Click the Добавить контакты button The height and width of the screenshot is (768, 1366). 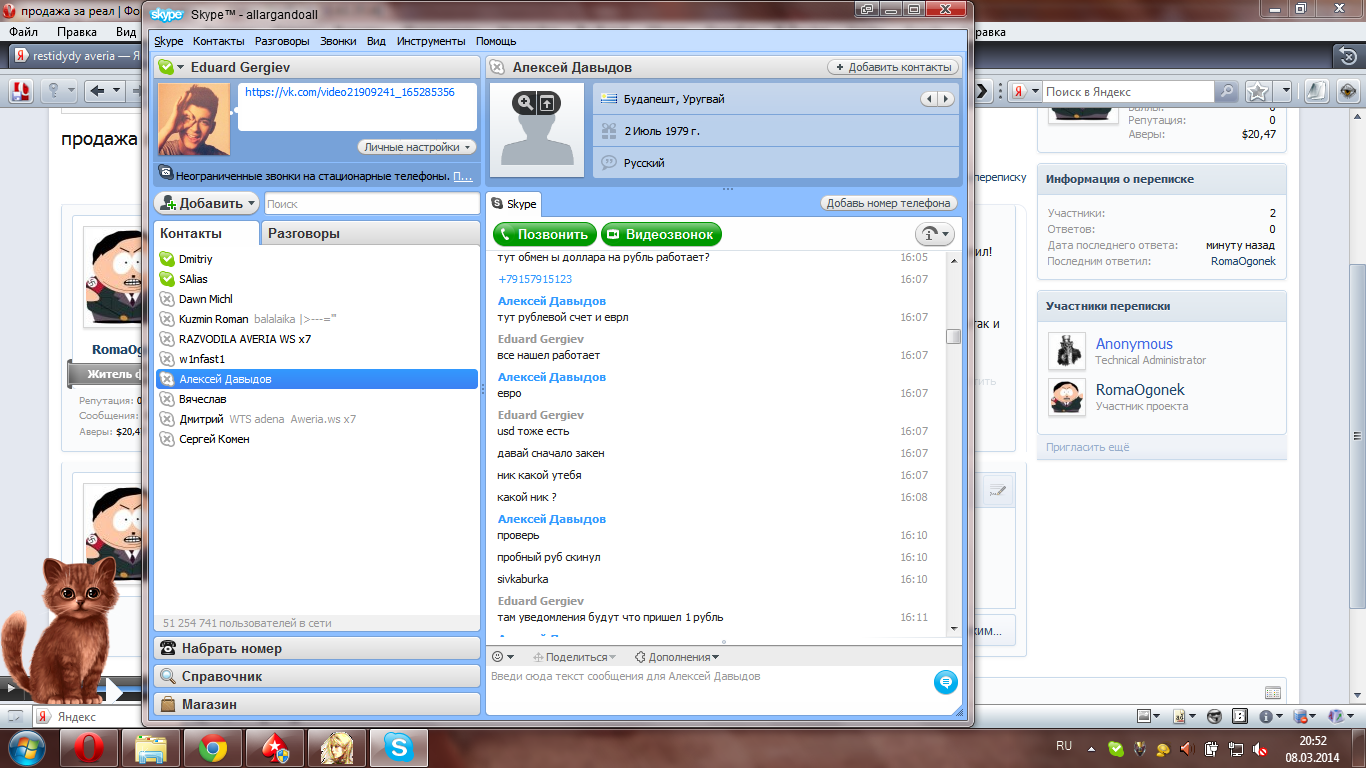pos(893,67)
